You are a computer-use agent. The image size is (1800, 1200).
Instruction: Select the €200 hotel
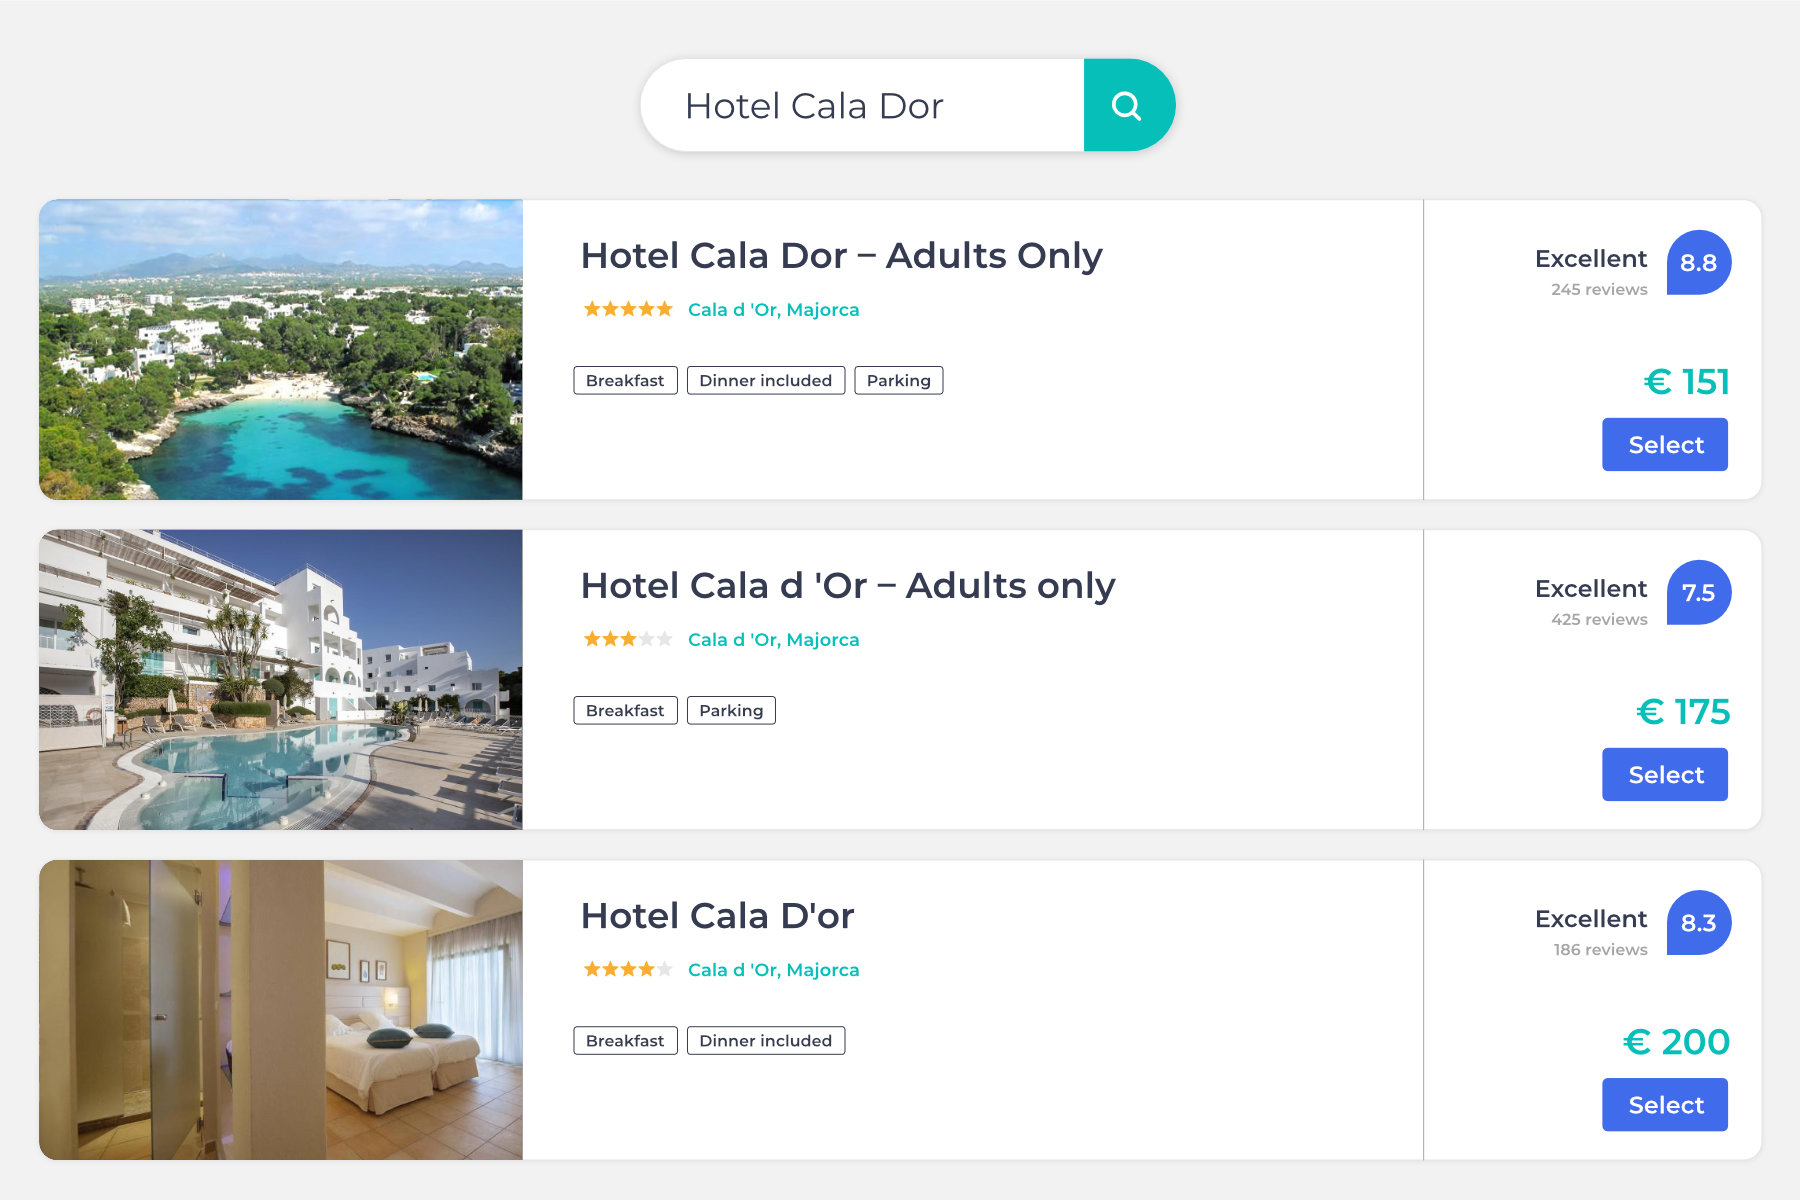(1664, 1105)
